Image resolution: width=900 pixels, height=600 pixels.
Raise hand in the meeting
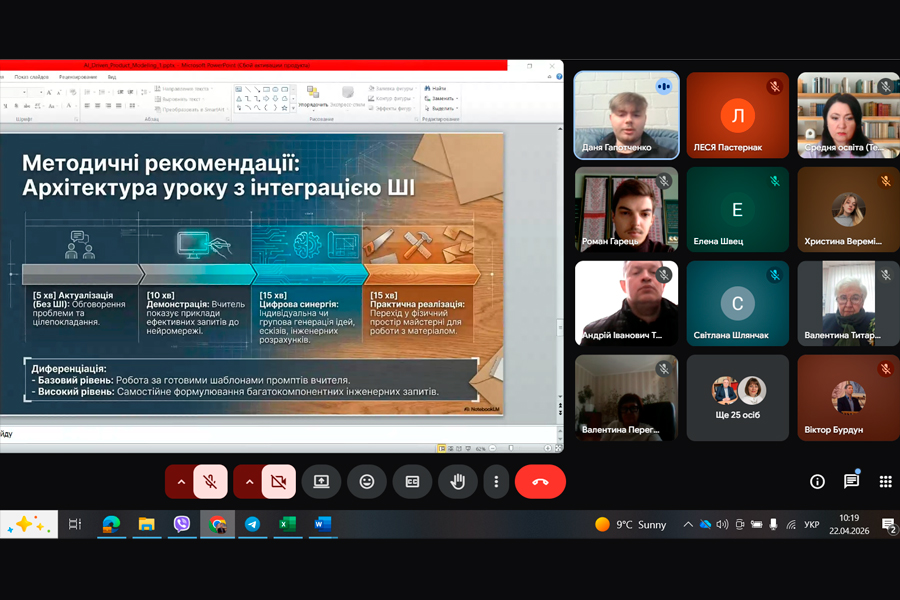[457, 482]
